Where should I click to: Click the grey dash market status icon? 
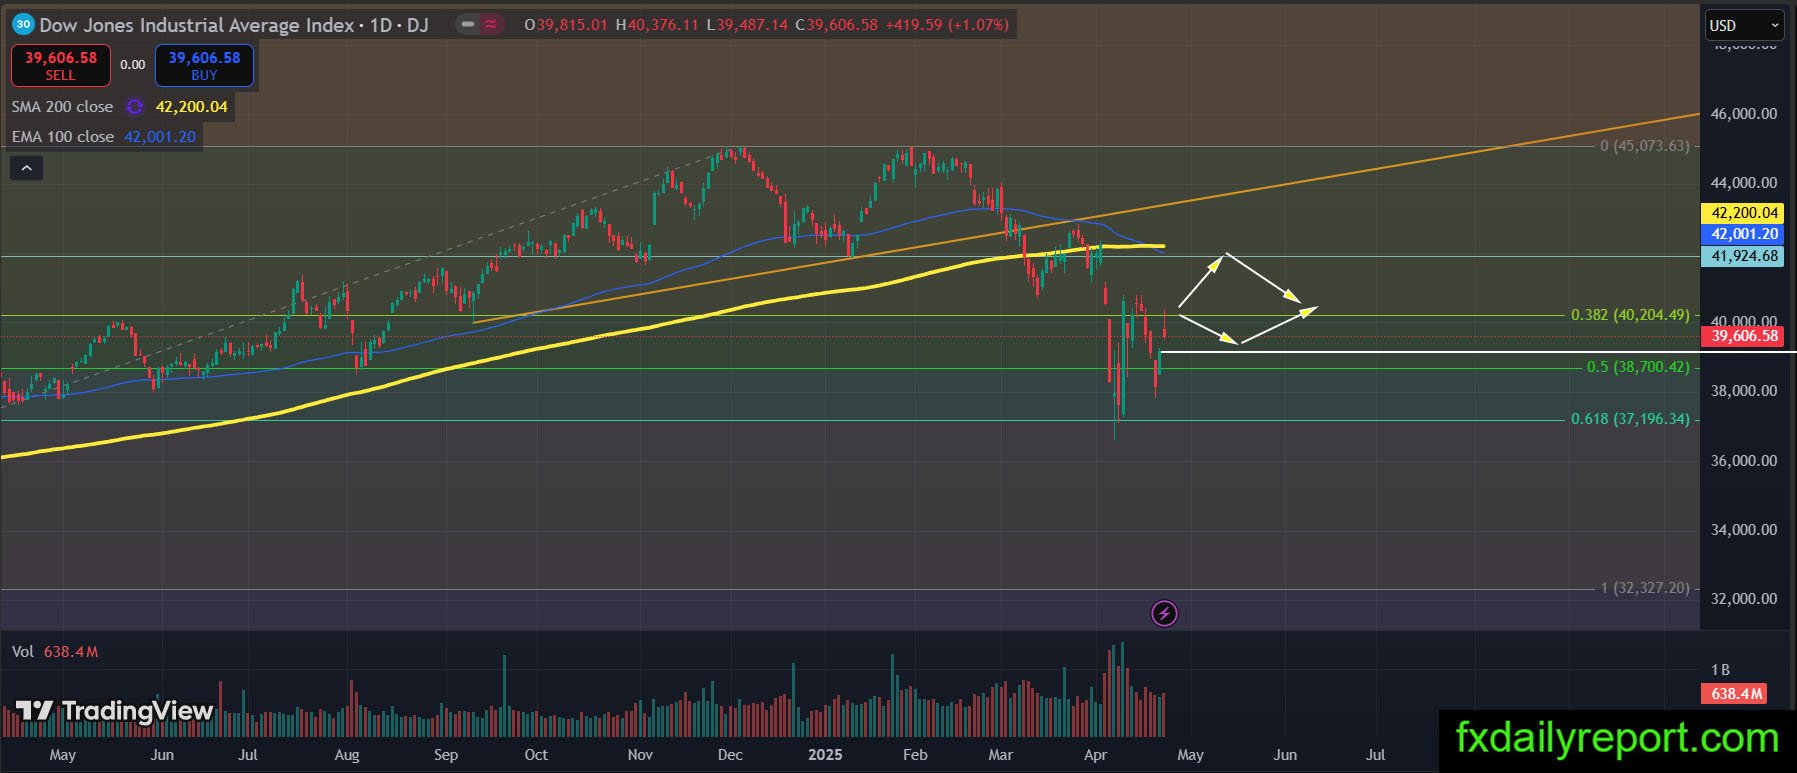point(468,24)
